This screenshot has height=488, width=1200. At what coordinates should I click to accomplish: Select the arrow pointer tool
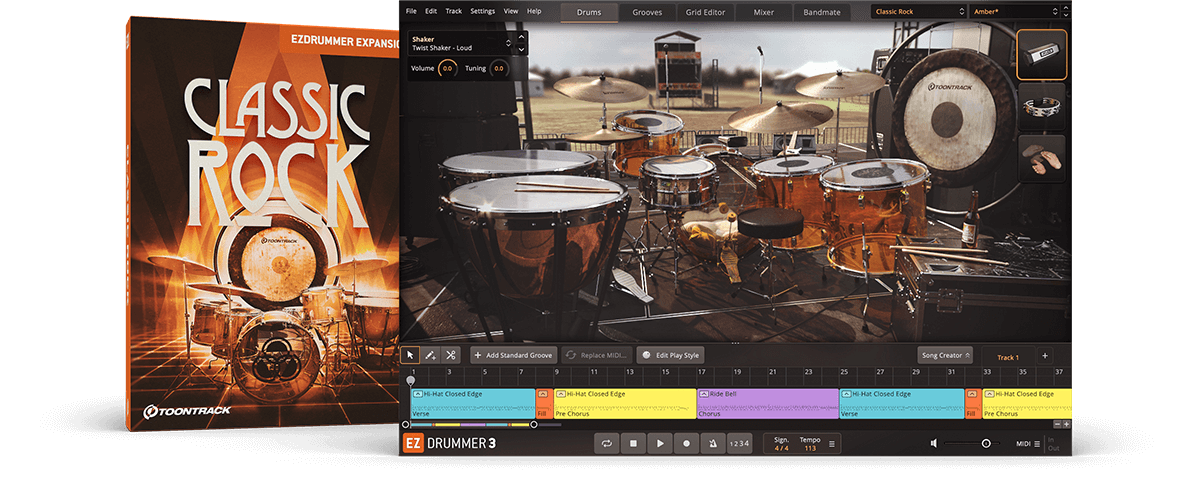(x=410, y=355)
